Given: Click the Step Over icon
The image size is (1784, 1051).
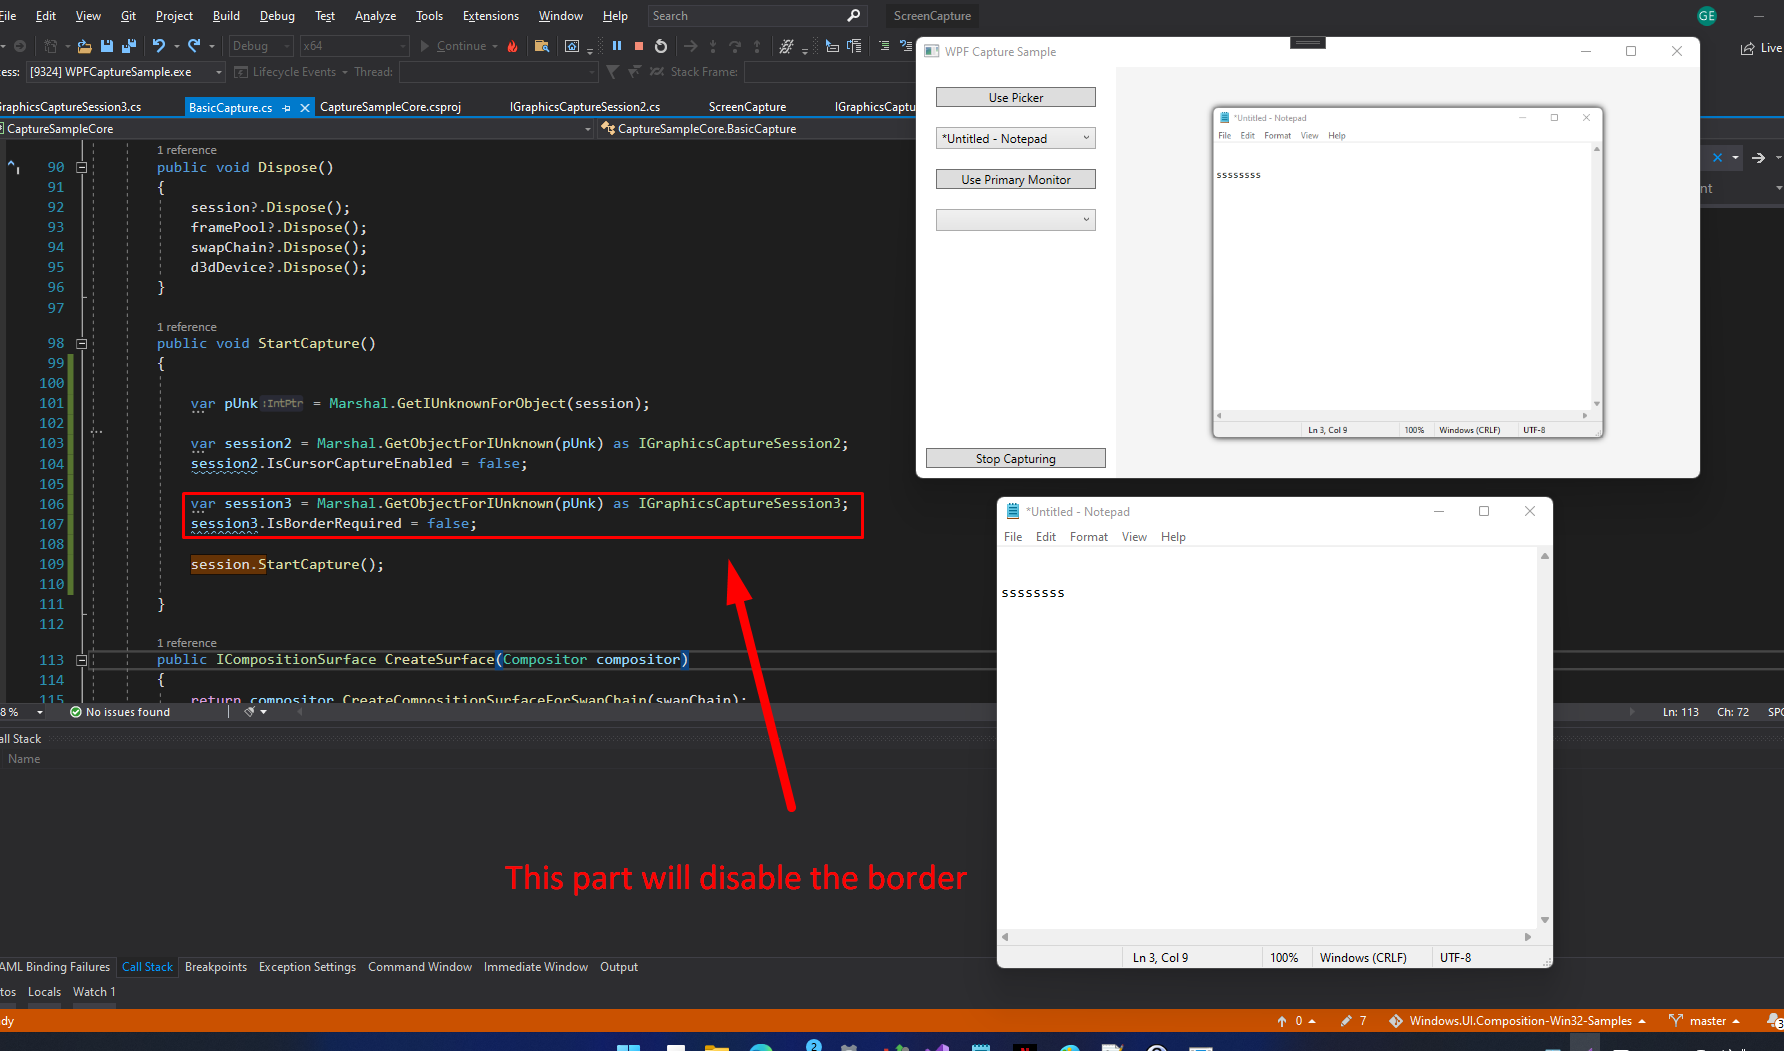Looking at the screenshot, I should coord(735,46).
